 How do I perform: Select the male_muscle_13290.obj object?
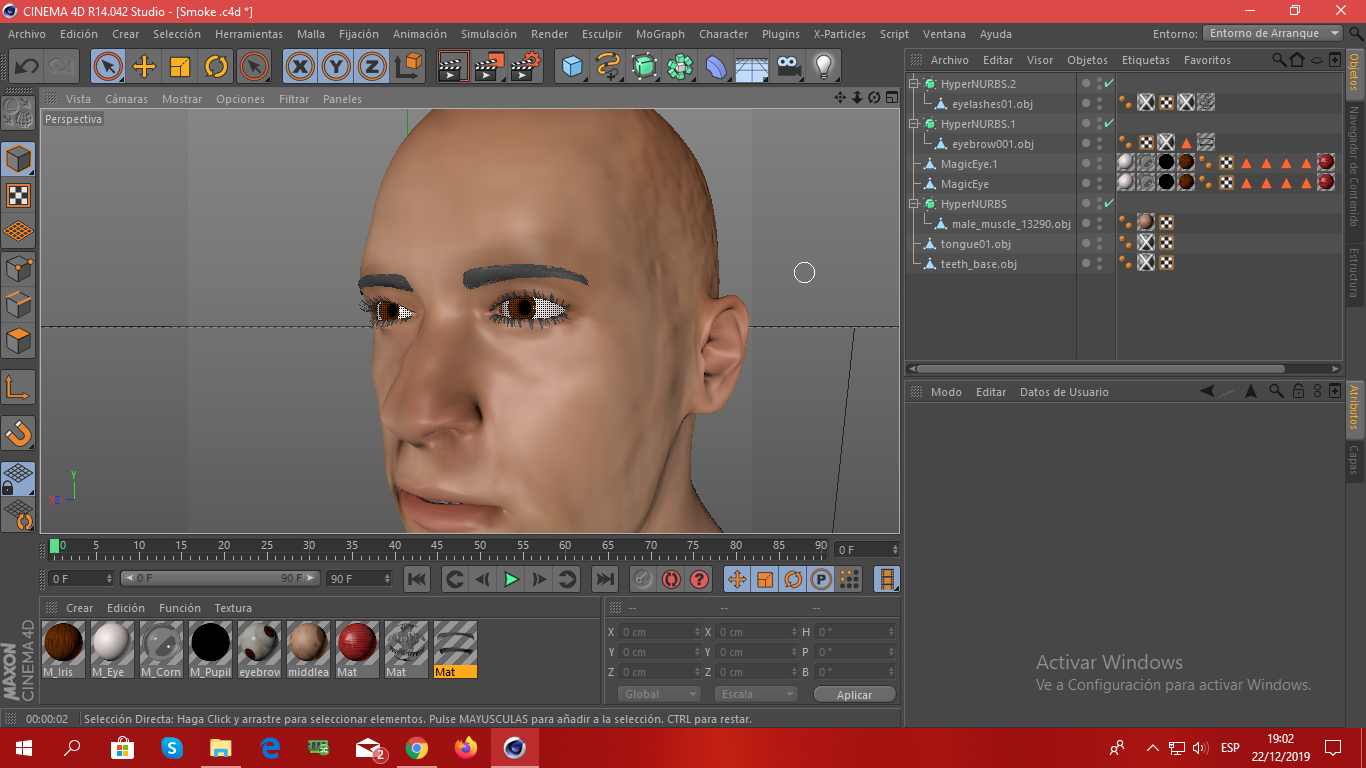(1011, 224)
